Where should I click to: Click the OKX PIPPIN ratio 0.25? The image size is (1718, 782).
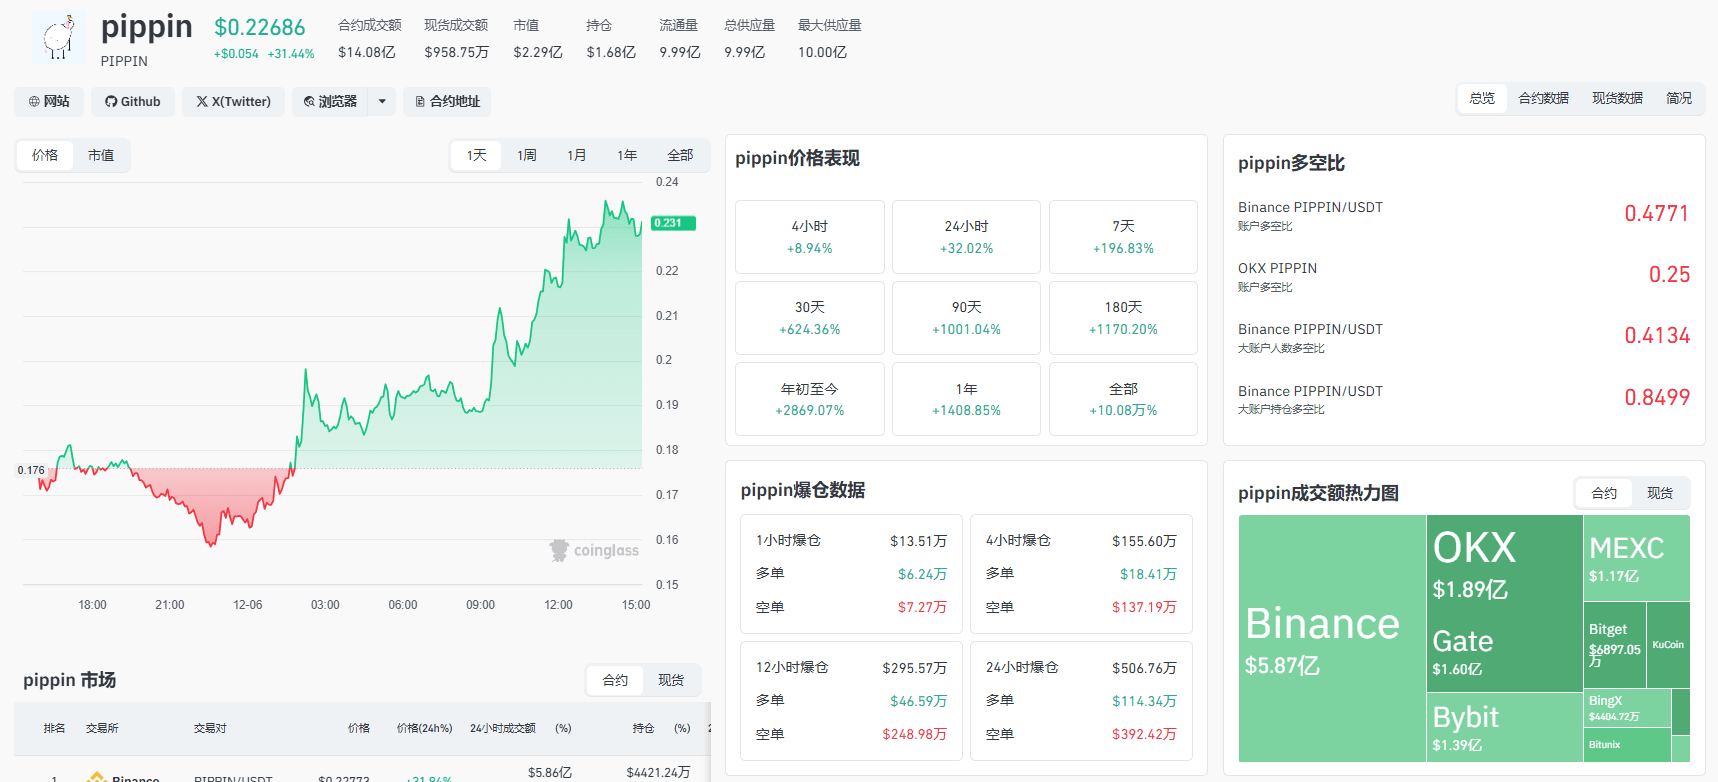[1669, 274]
